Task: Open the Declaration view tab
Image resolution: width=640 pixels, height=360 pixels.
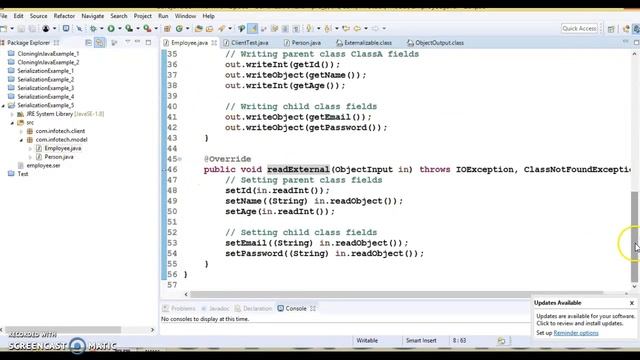Action: tap(253, 309)
